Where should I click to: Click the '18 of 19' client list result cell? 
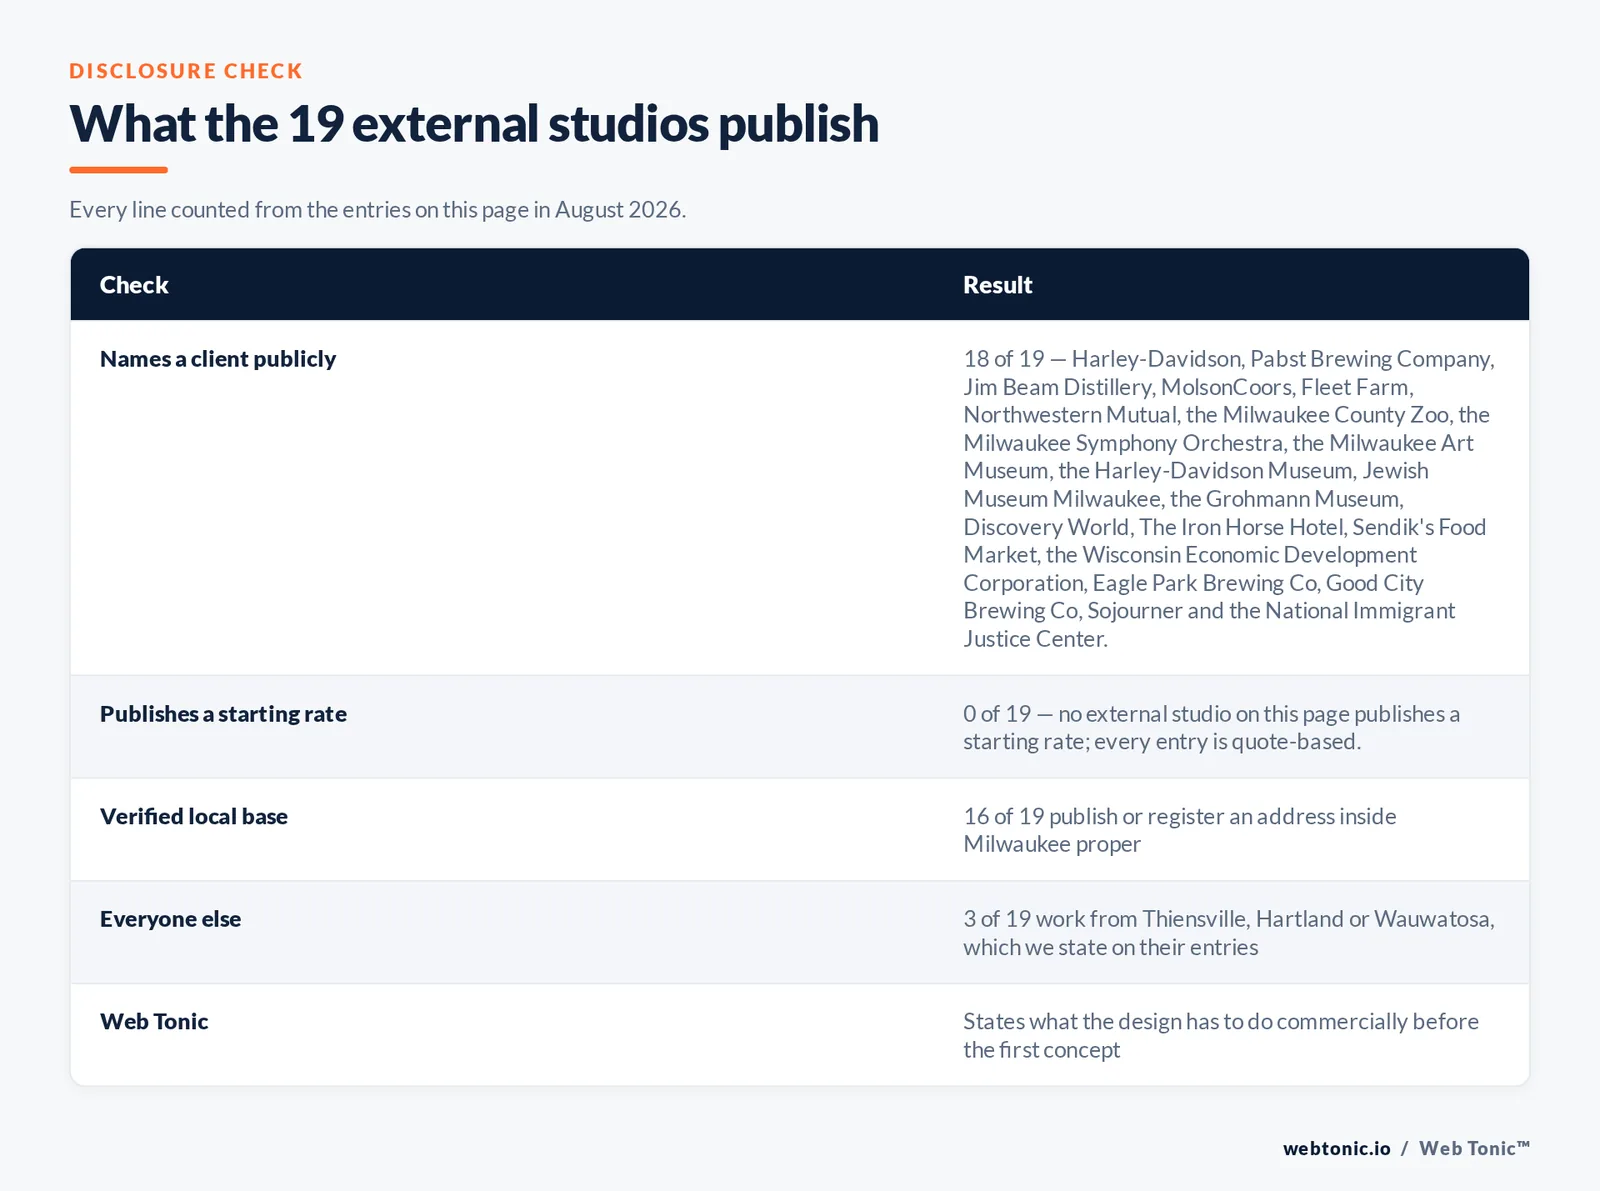click(x=1229, y=498)
